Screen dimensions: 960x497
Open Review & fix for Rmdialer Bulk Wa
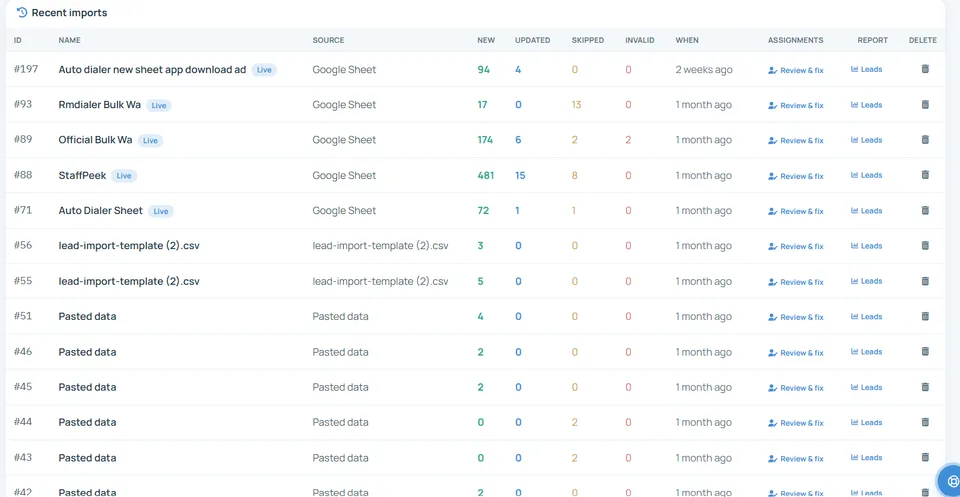point(796,105)
